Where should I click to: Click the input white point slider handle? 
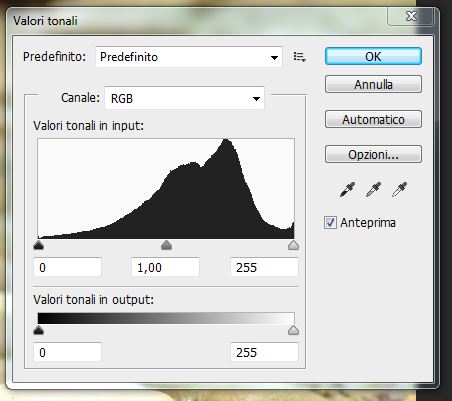click(x=293, y=245)
